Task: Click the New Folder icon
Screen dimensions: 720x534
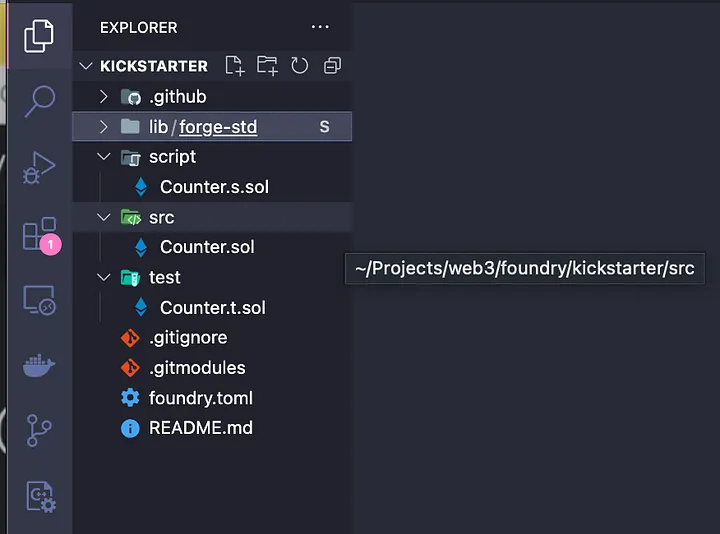Action: 267,66
